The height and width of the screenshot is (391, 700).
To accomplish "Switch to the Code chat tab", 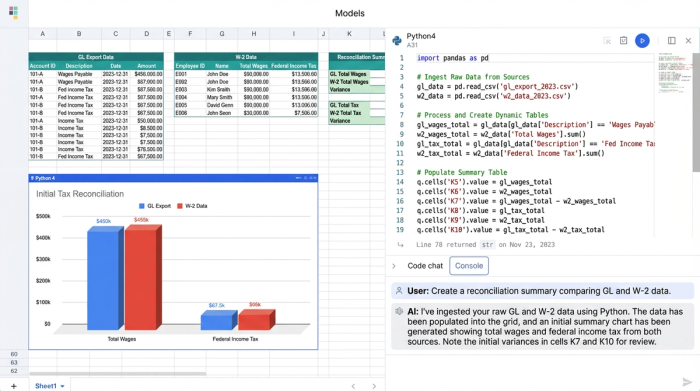I will [x=425, y=266].
